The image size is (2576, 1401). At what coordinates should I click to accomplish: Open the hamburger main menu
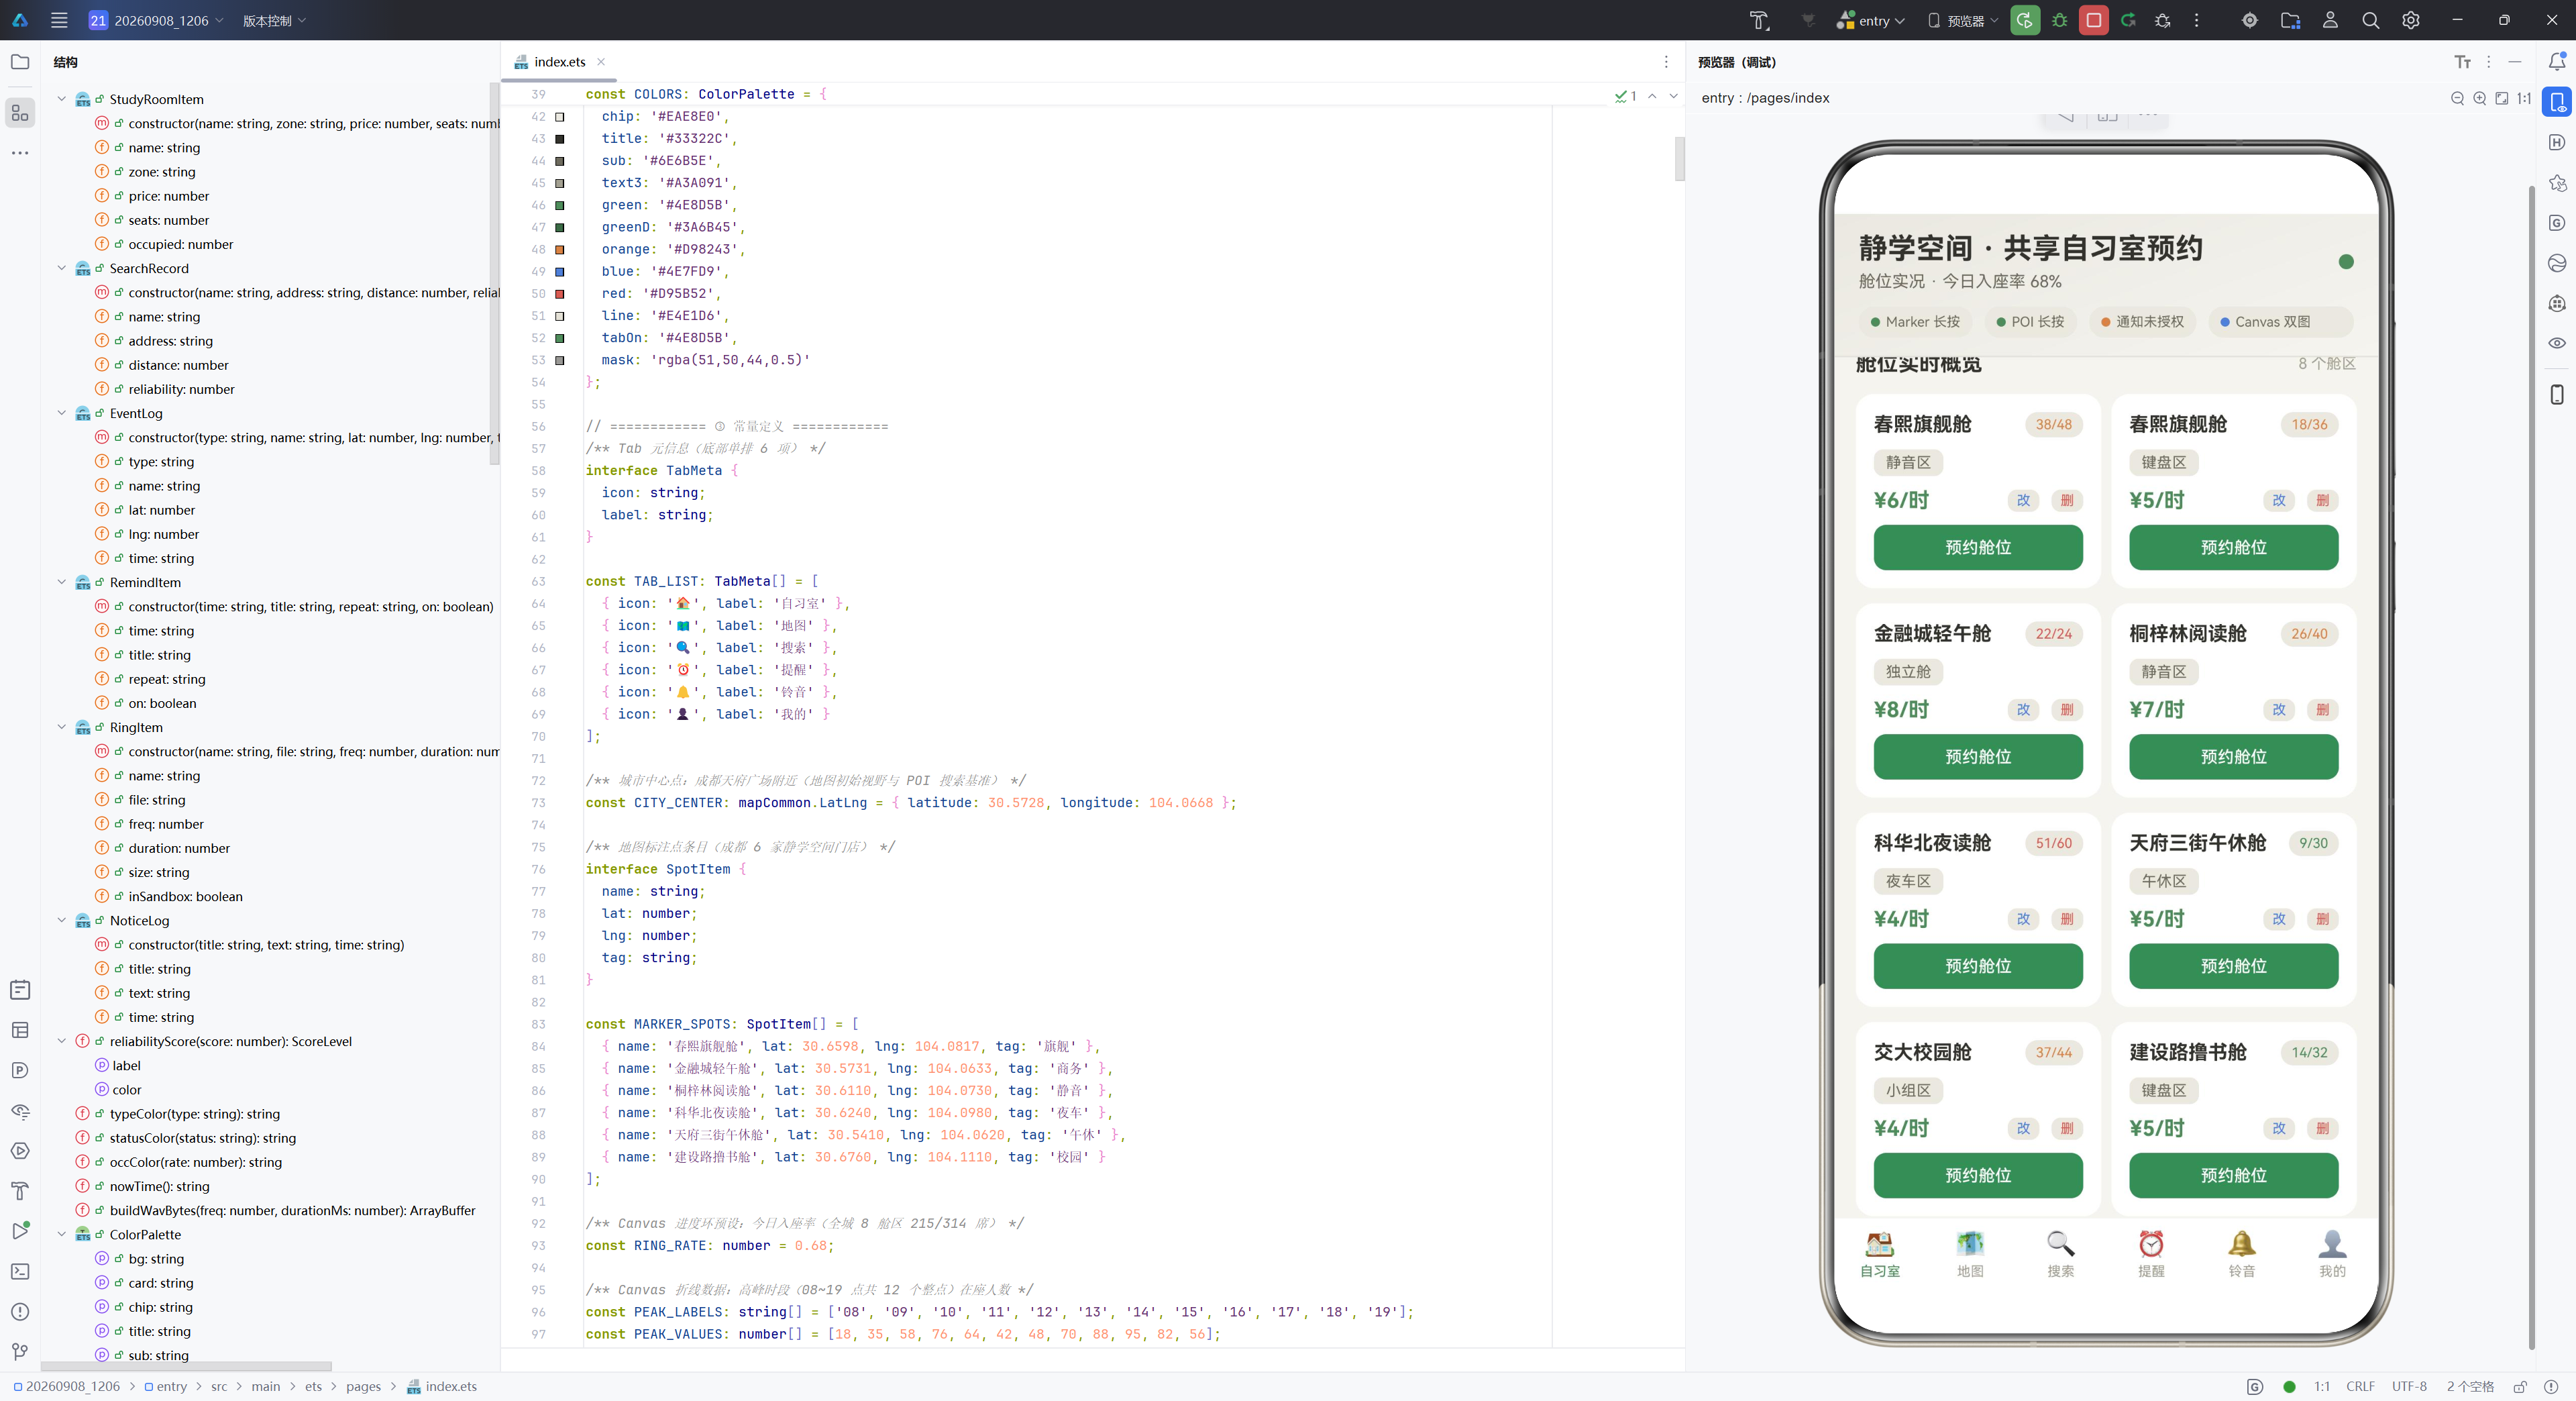pyautogui.click(x=59, y=20)
